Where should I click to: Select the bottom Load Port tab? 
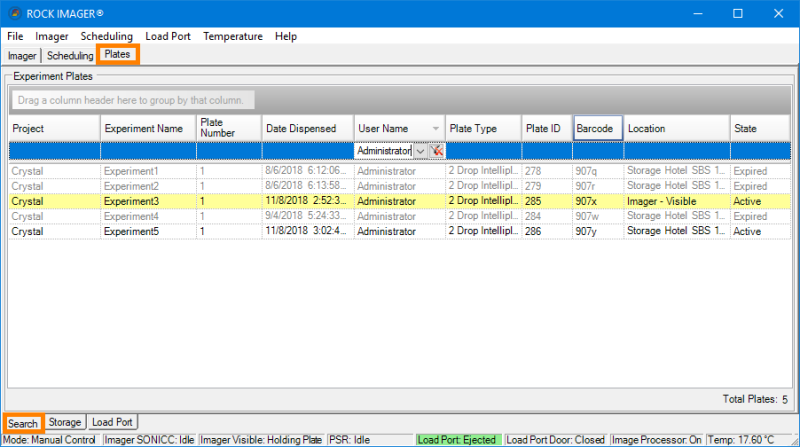click(112, 423)
